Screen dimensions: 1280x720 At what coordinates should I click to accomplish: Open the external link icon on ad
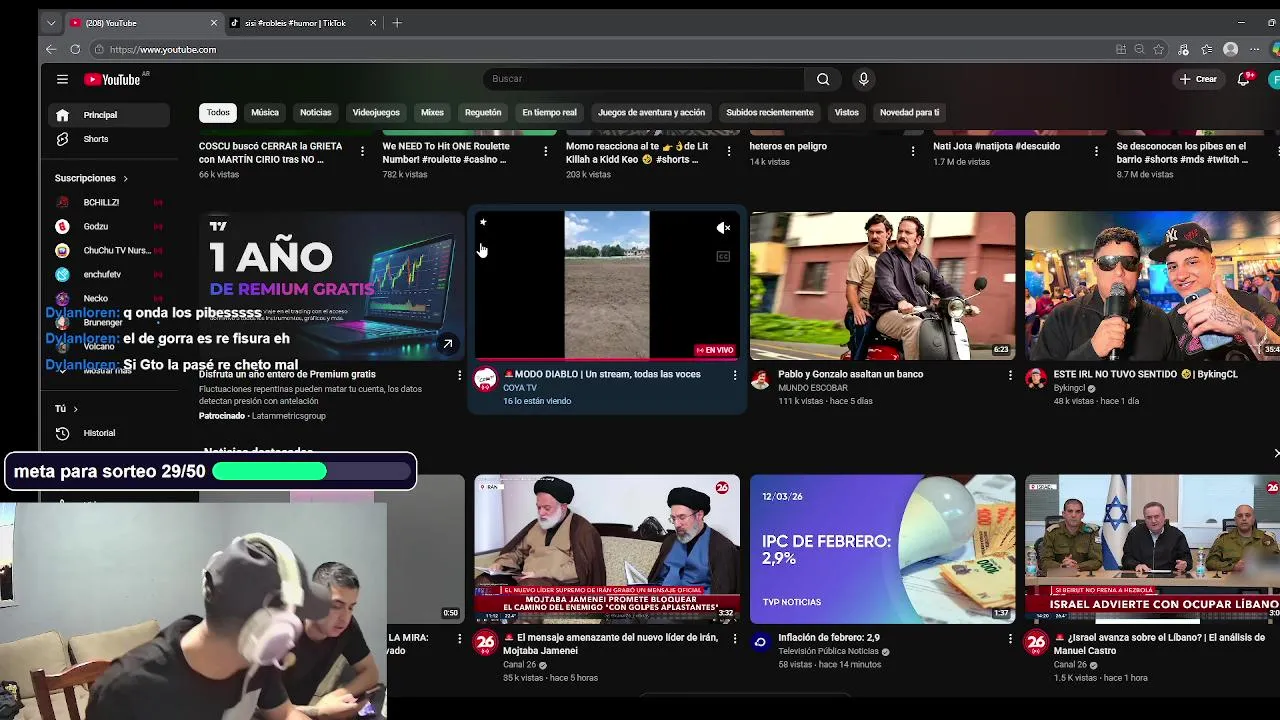(448, 344)
